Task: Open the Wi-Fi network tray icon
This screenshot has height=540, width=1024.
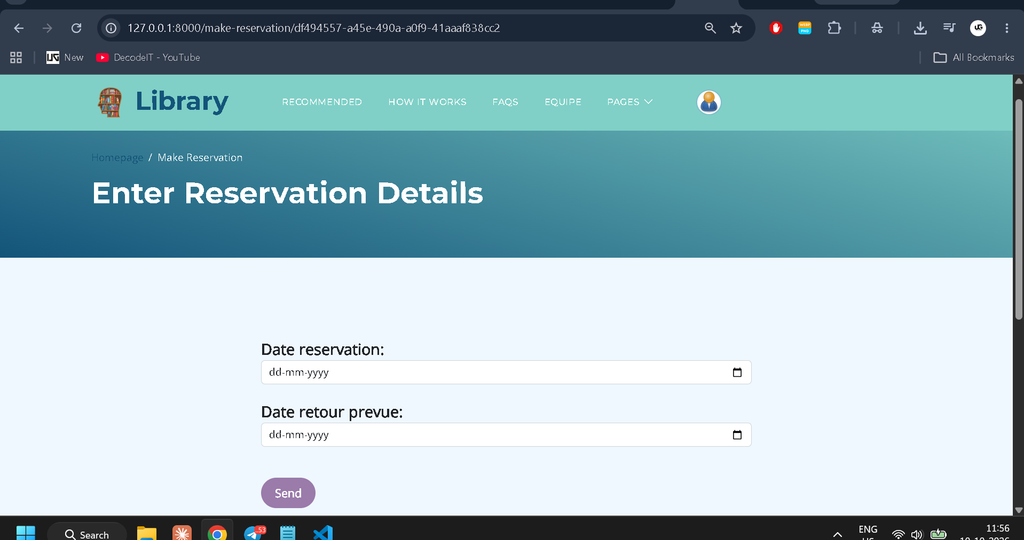Action: pos(899,534)
